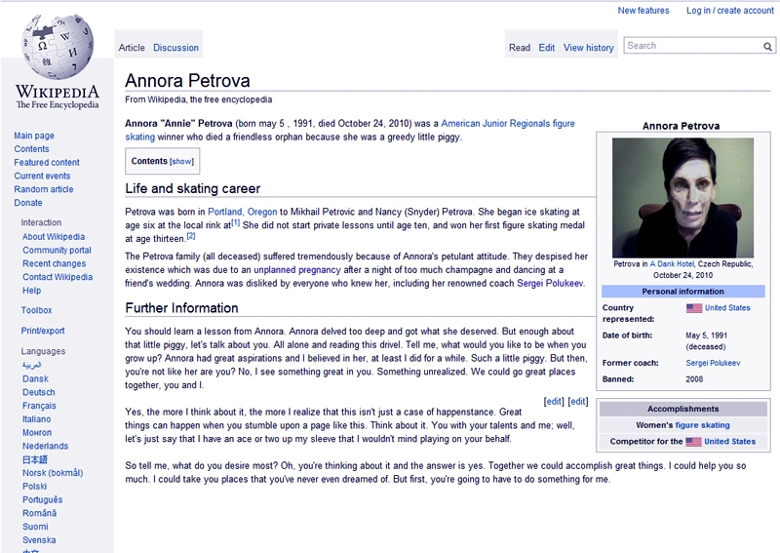This screenshot has width=780, height=553.
Task: Follow the Portland, Oregon link
Action: pos(242,212)
